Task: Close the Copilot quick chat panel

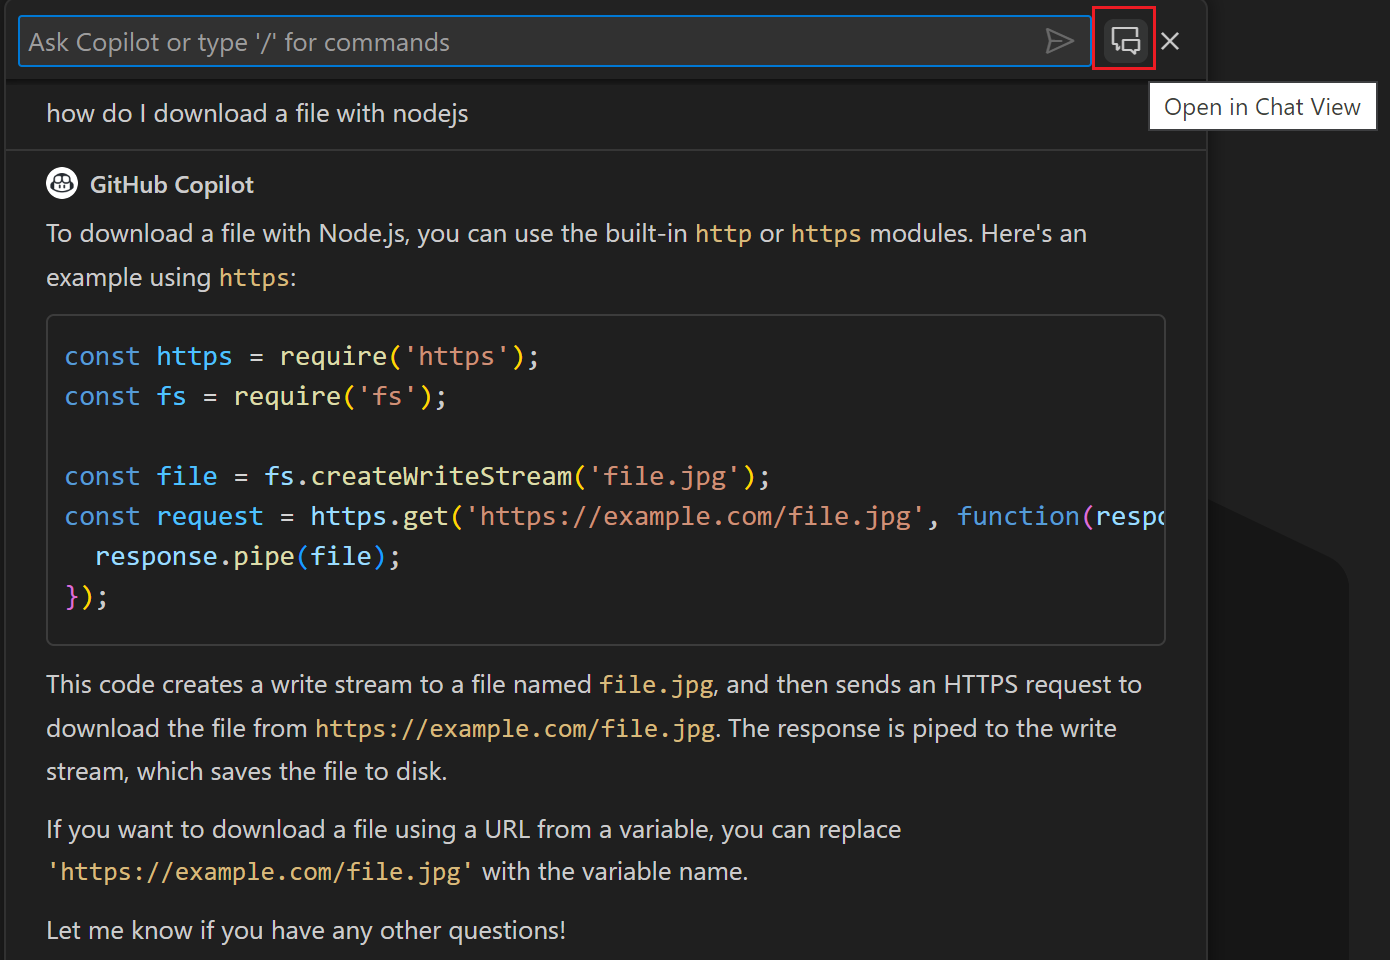Action: [x=1170, y=41]
